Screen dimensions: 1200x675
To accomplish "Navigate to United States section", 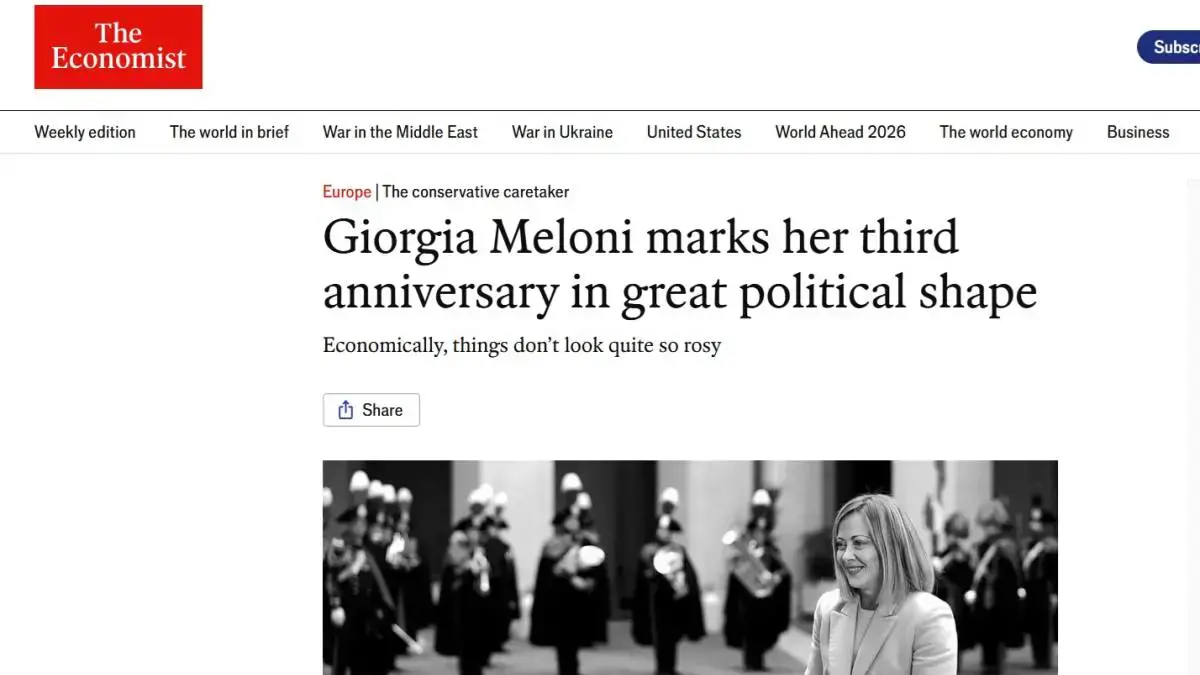I will pos(694,132).
